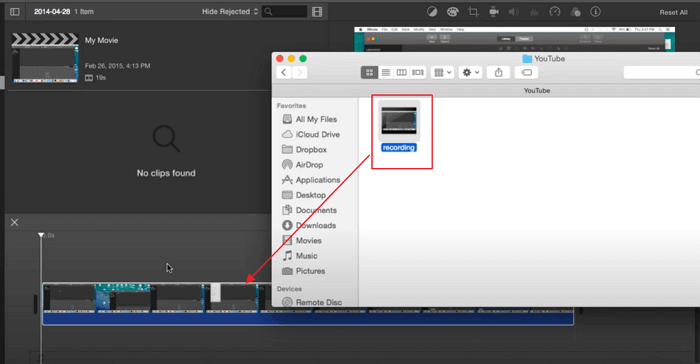Go forward in the Finder window
Image resolution: width=700 pixels, height=364 pixels.
click(x=300, y=72)
